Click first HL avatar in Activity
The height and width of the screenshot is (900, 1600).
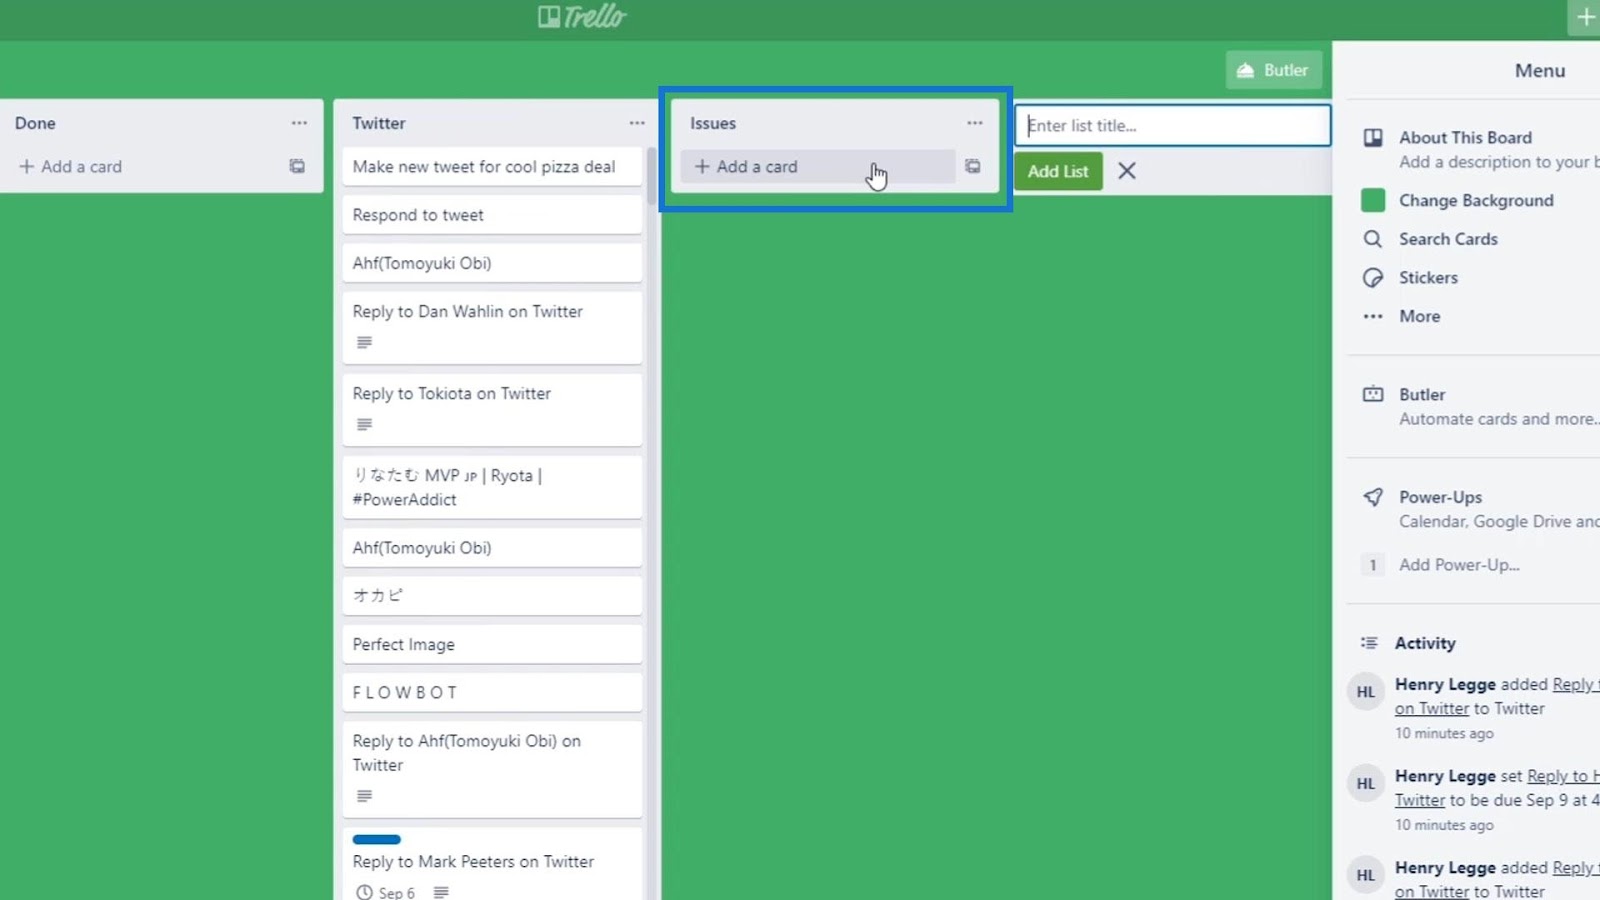(1366, 692)
